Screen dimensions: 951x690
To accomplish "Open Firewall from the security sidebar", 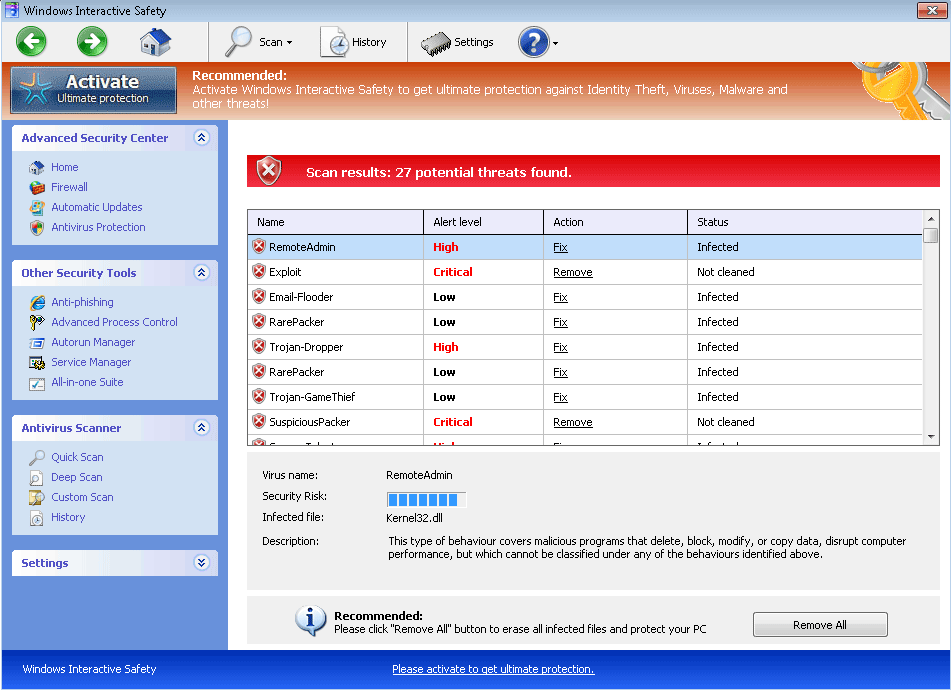I will click(x=69, y=187).
